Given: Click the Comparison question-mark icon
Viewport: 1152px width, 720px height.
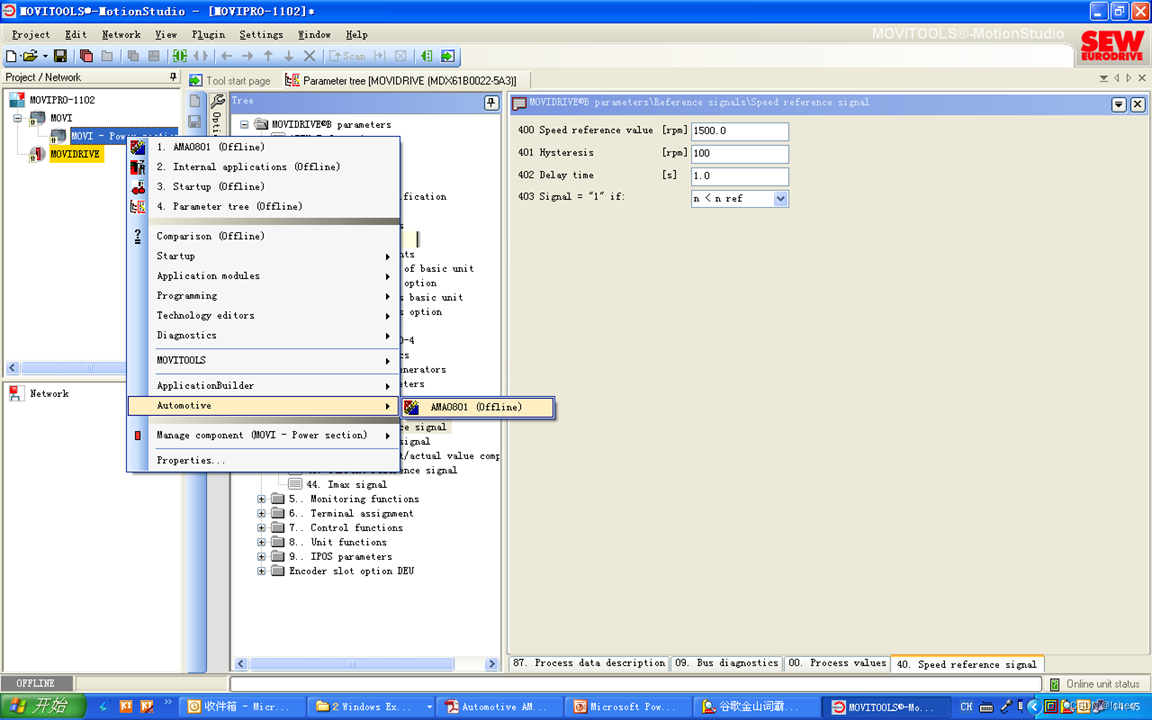Looking at the screenshot, I should tap(137, 236).
